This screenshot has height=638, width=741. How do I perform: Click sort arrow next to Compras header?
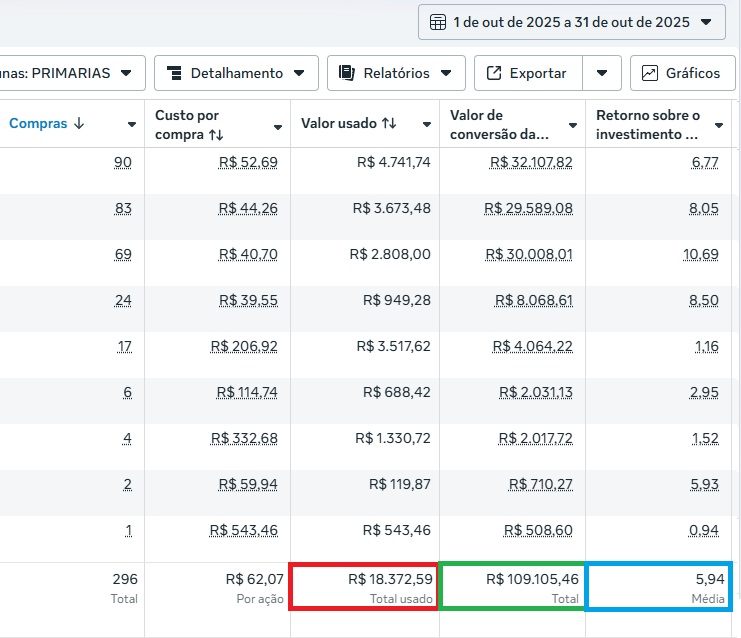click(79, 124)
